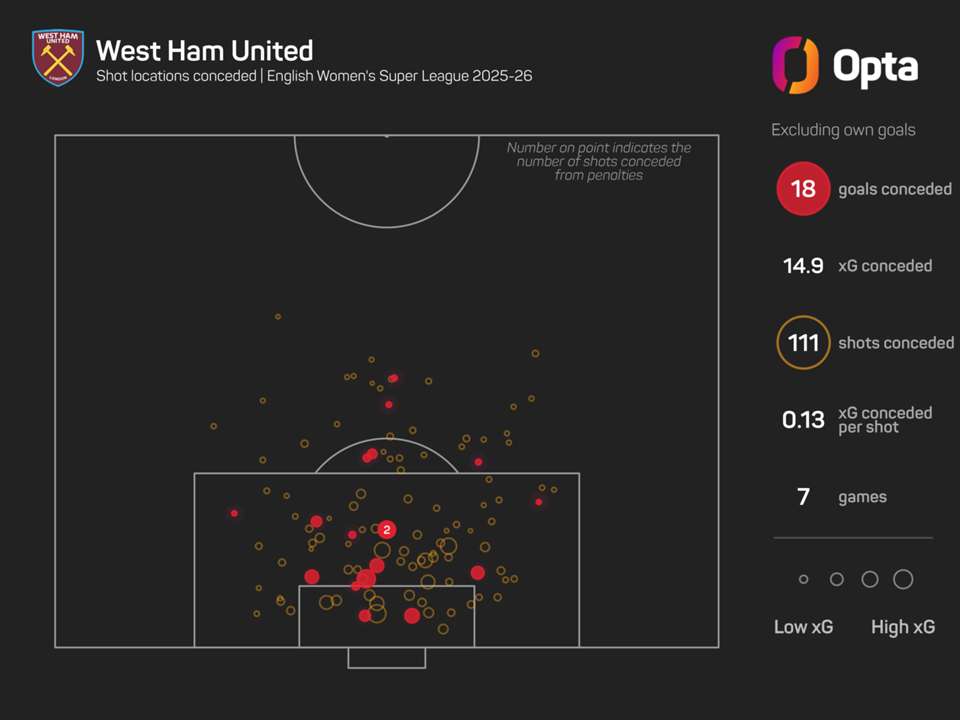Click the Excluding own goals label
This screenshot has height=720, width=960.
(843, 130)
